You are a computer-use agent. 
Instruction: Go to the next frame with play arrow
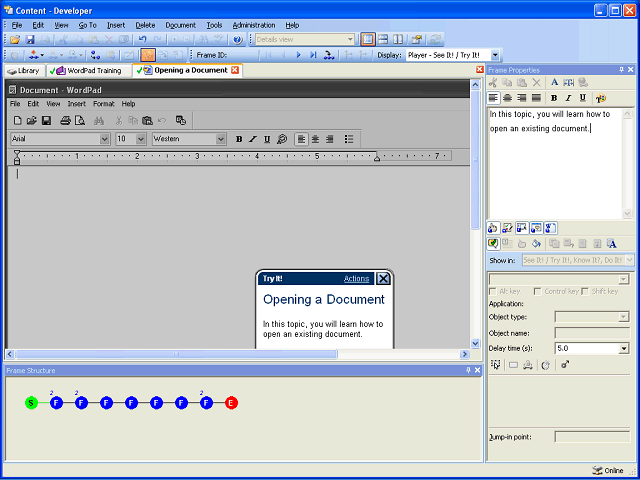point(299,55)
